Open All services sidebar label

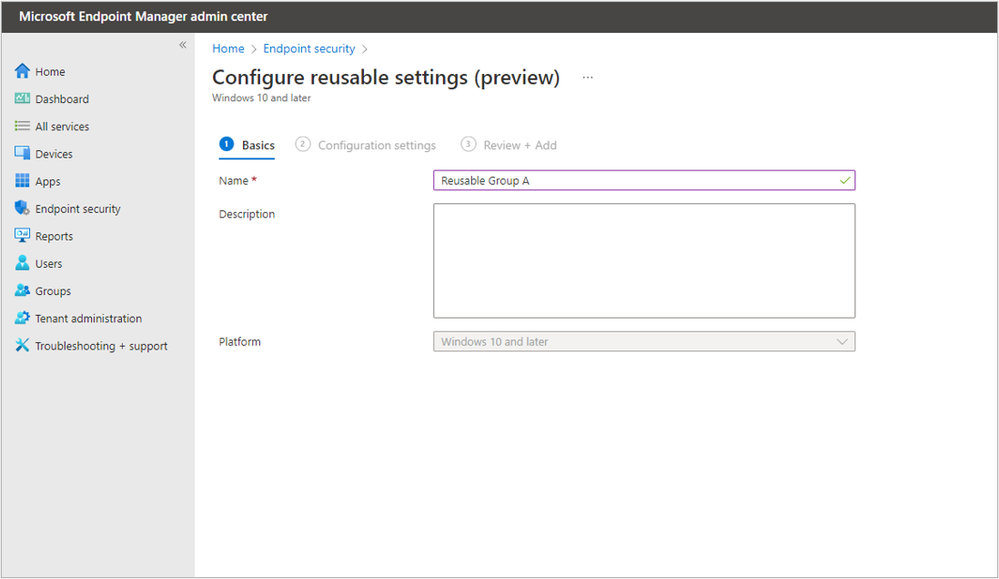(x=62, y=126)
